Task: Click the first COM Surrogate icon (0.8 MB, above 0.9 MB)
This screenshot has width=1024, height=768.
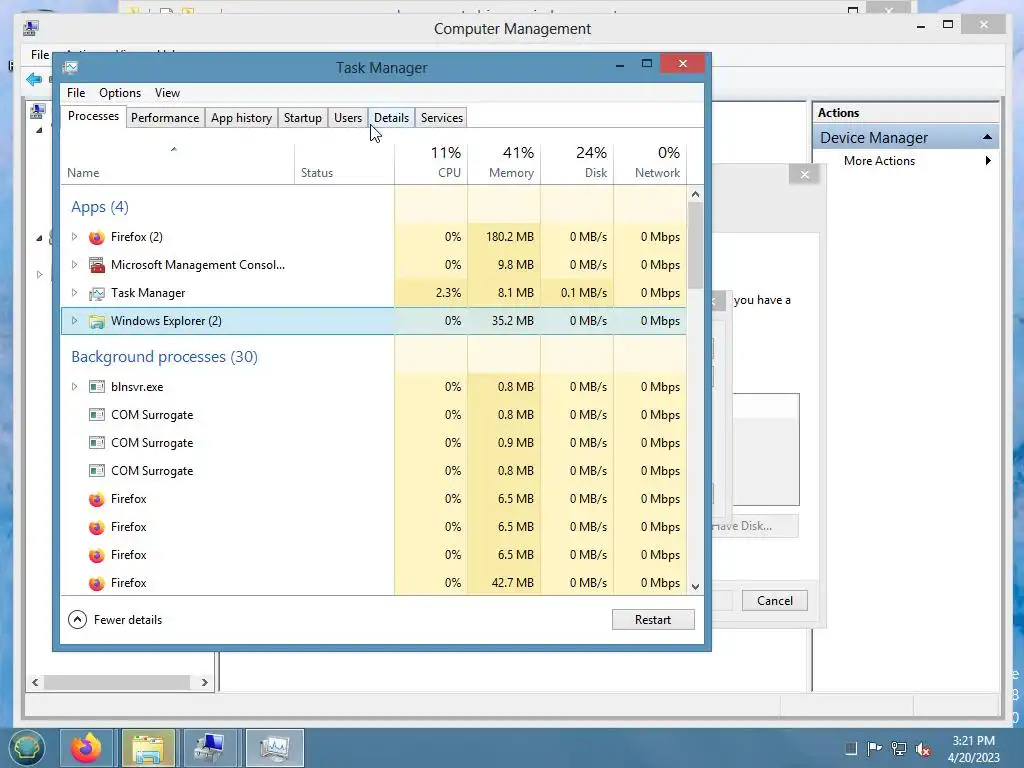Action: (97, 415)
